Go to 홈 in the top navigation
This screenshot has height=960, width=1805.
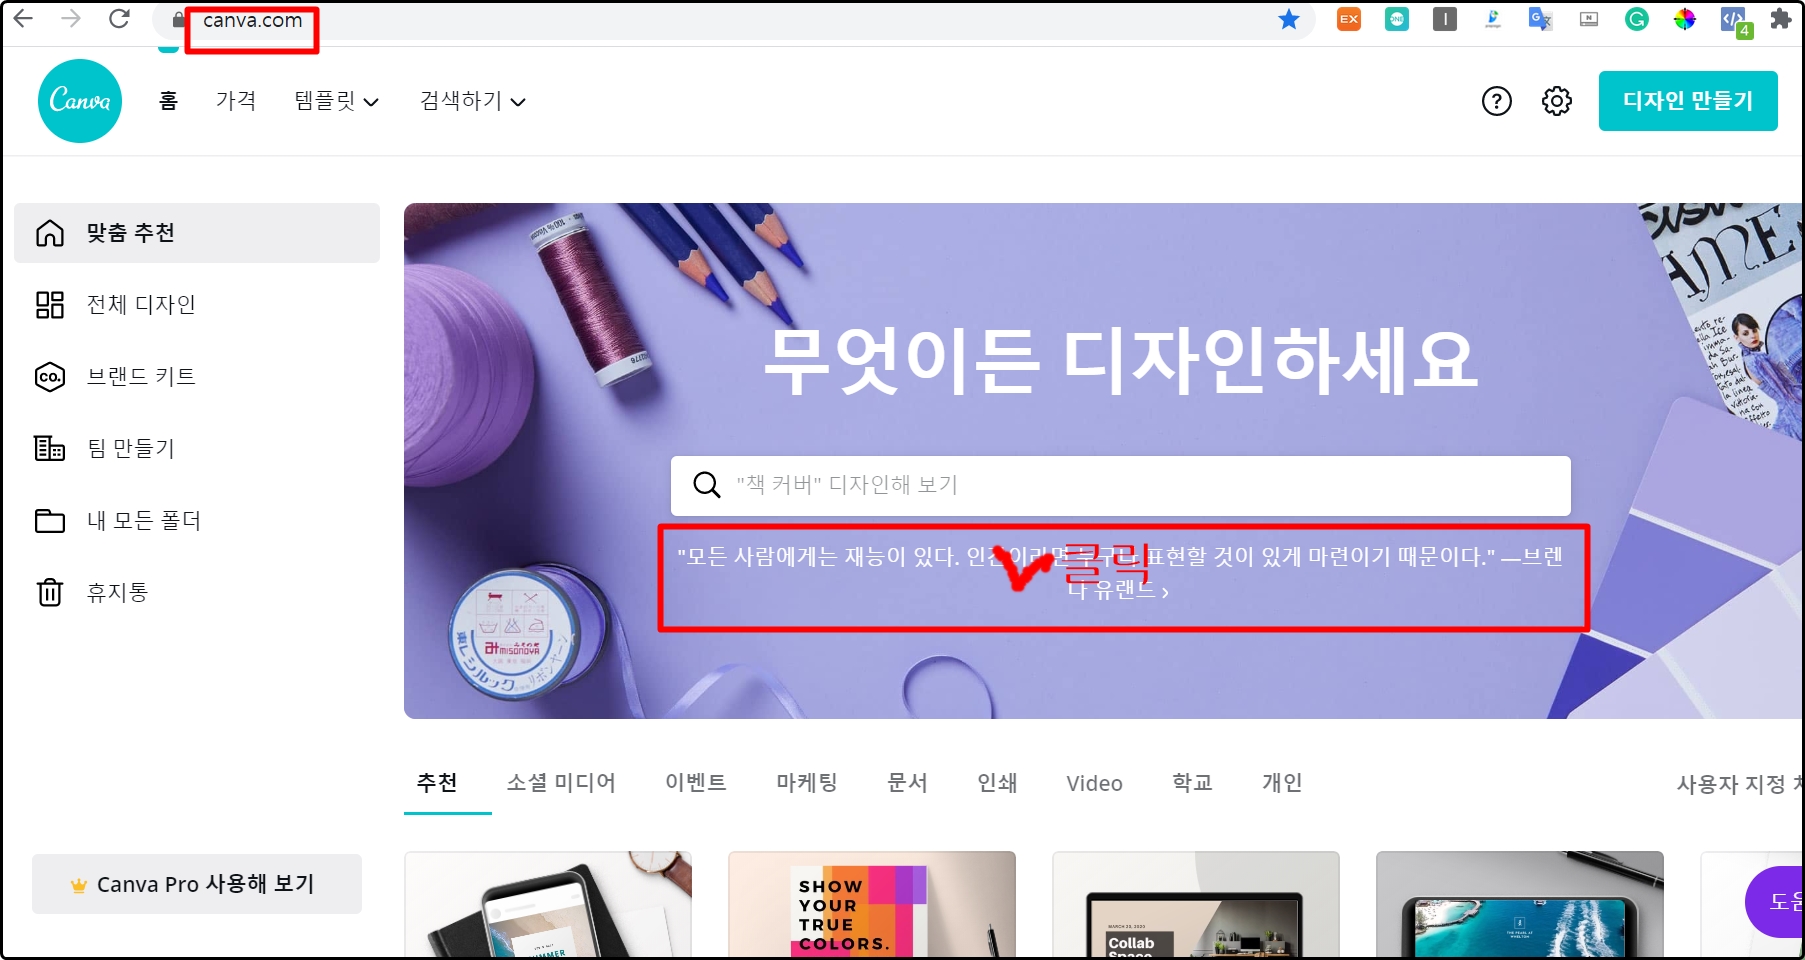169,101
